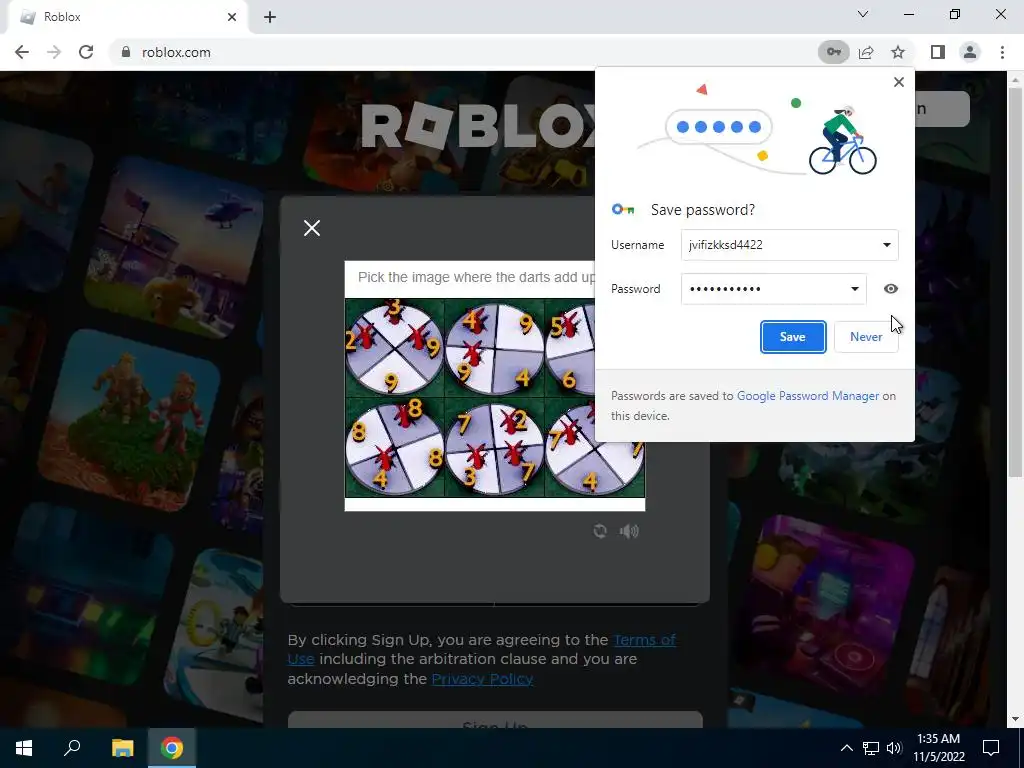
Task: View site information lock icon
Action: pyautogui.click(x=126, y=52)
